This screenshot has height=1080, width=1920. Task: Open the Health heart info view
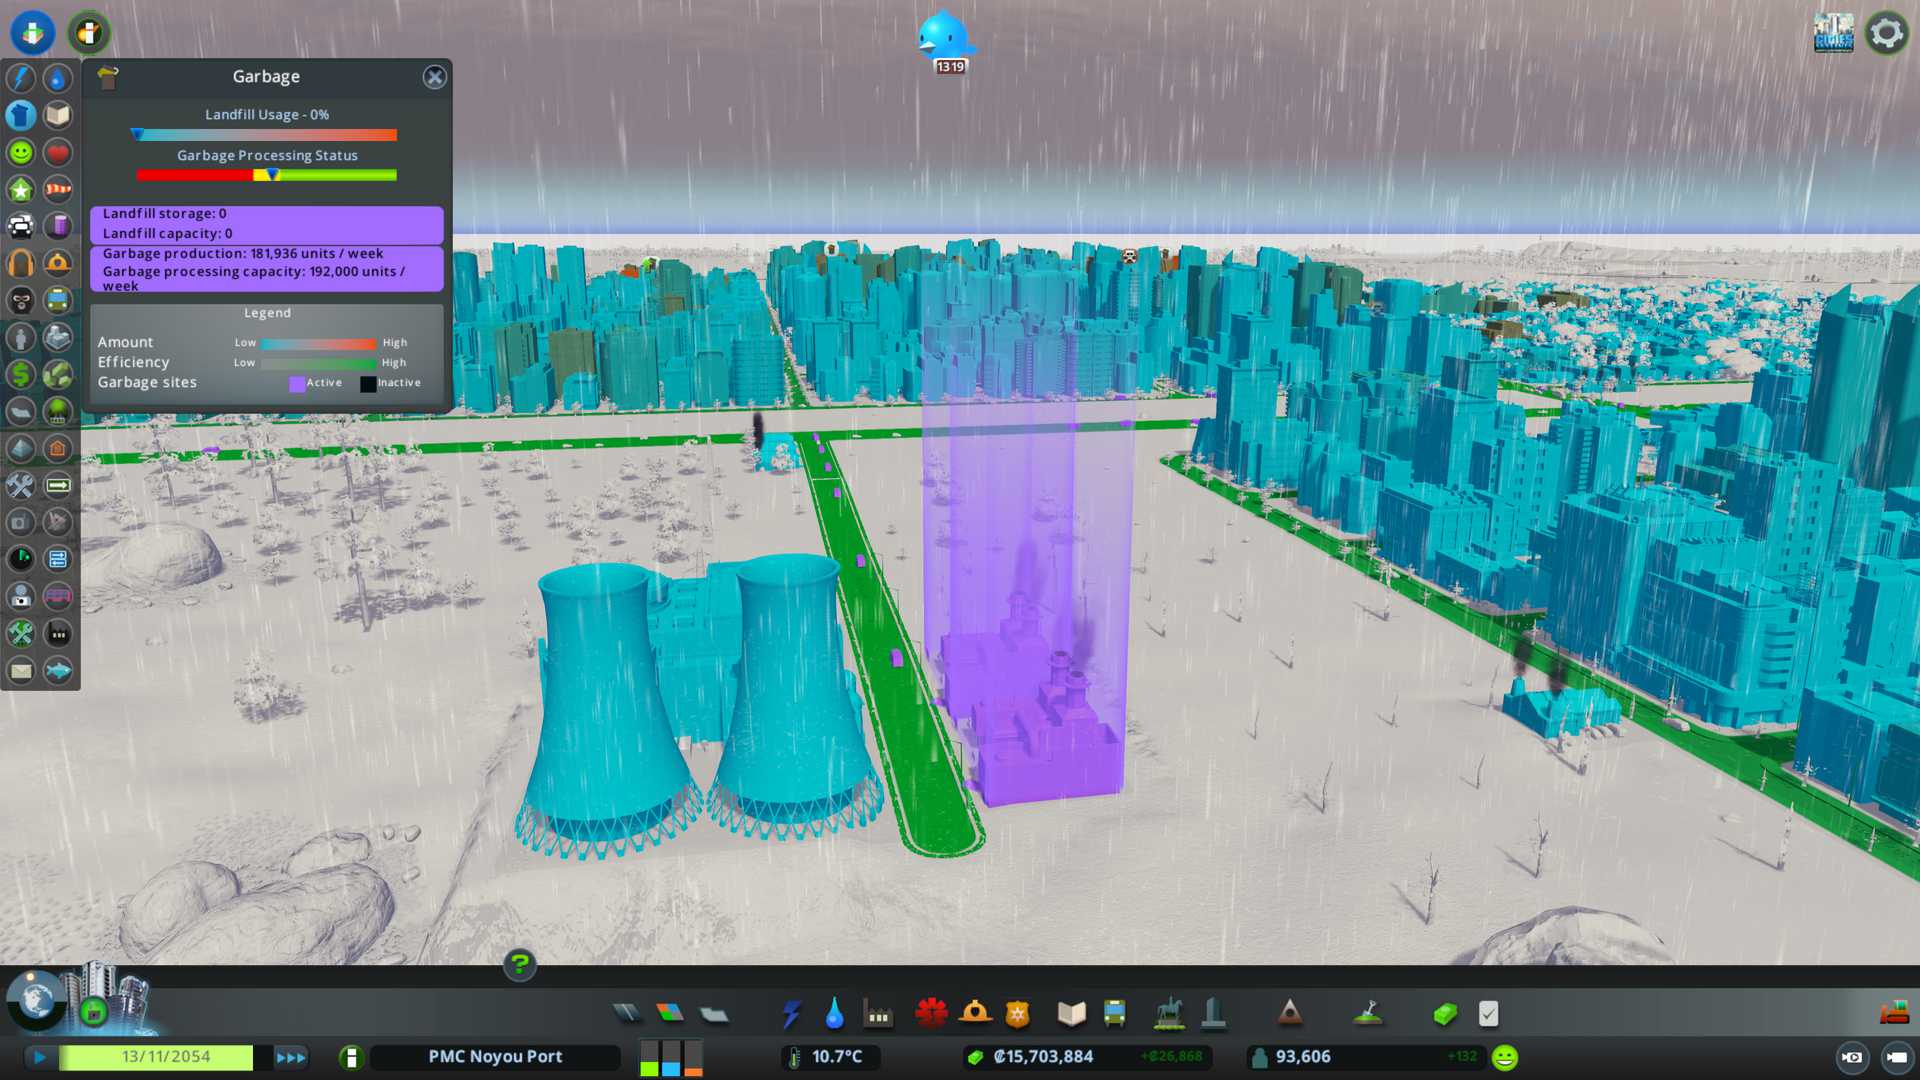[x=58, y=152]
